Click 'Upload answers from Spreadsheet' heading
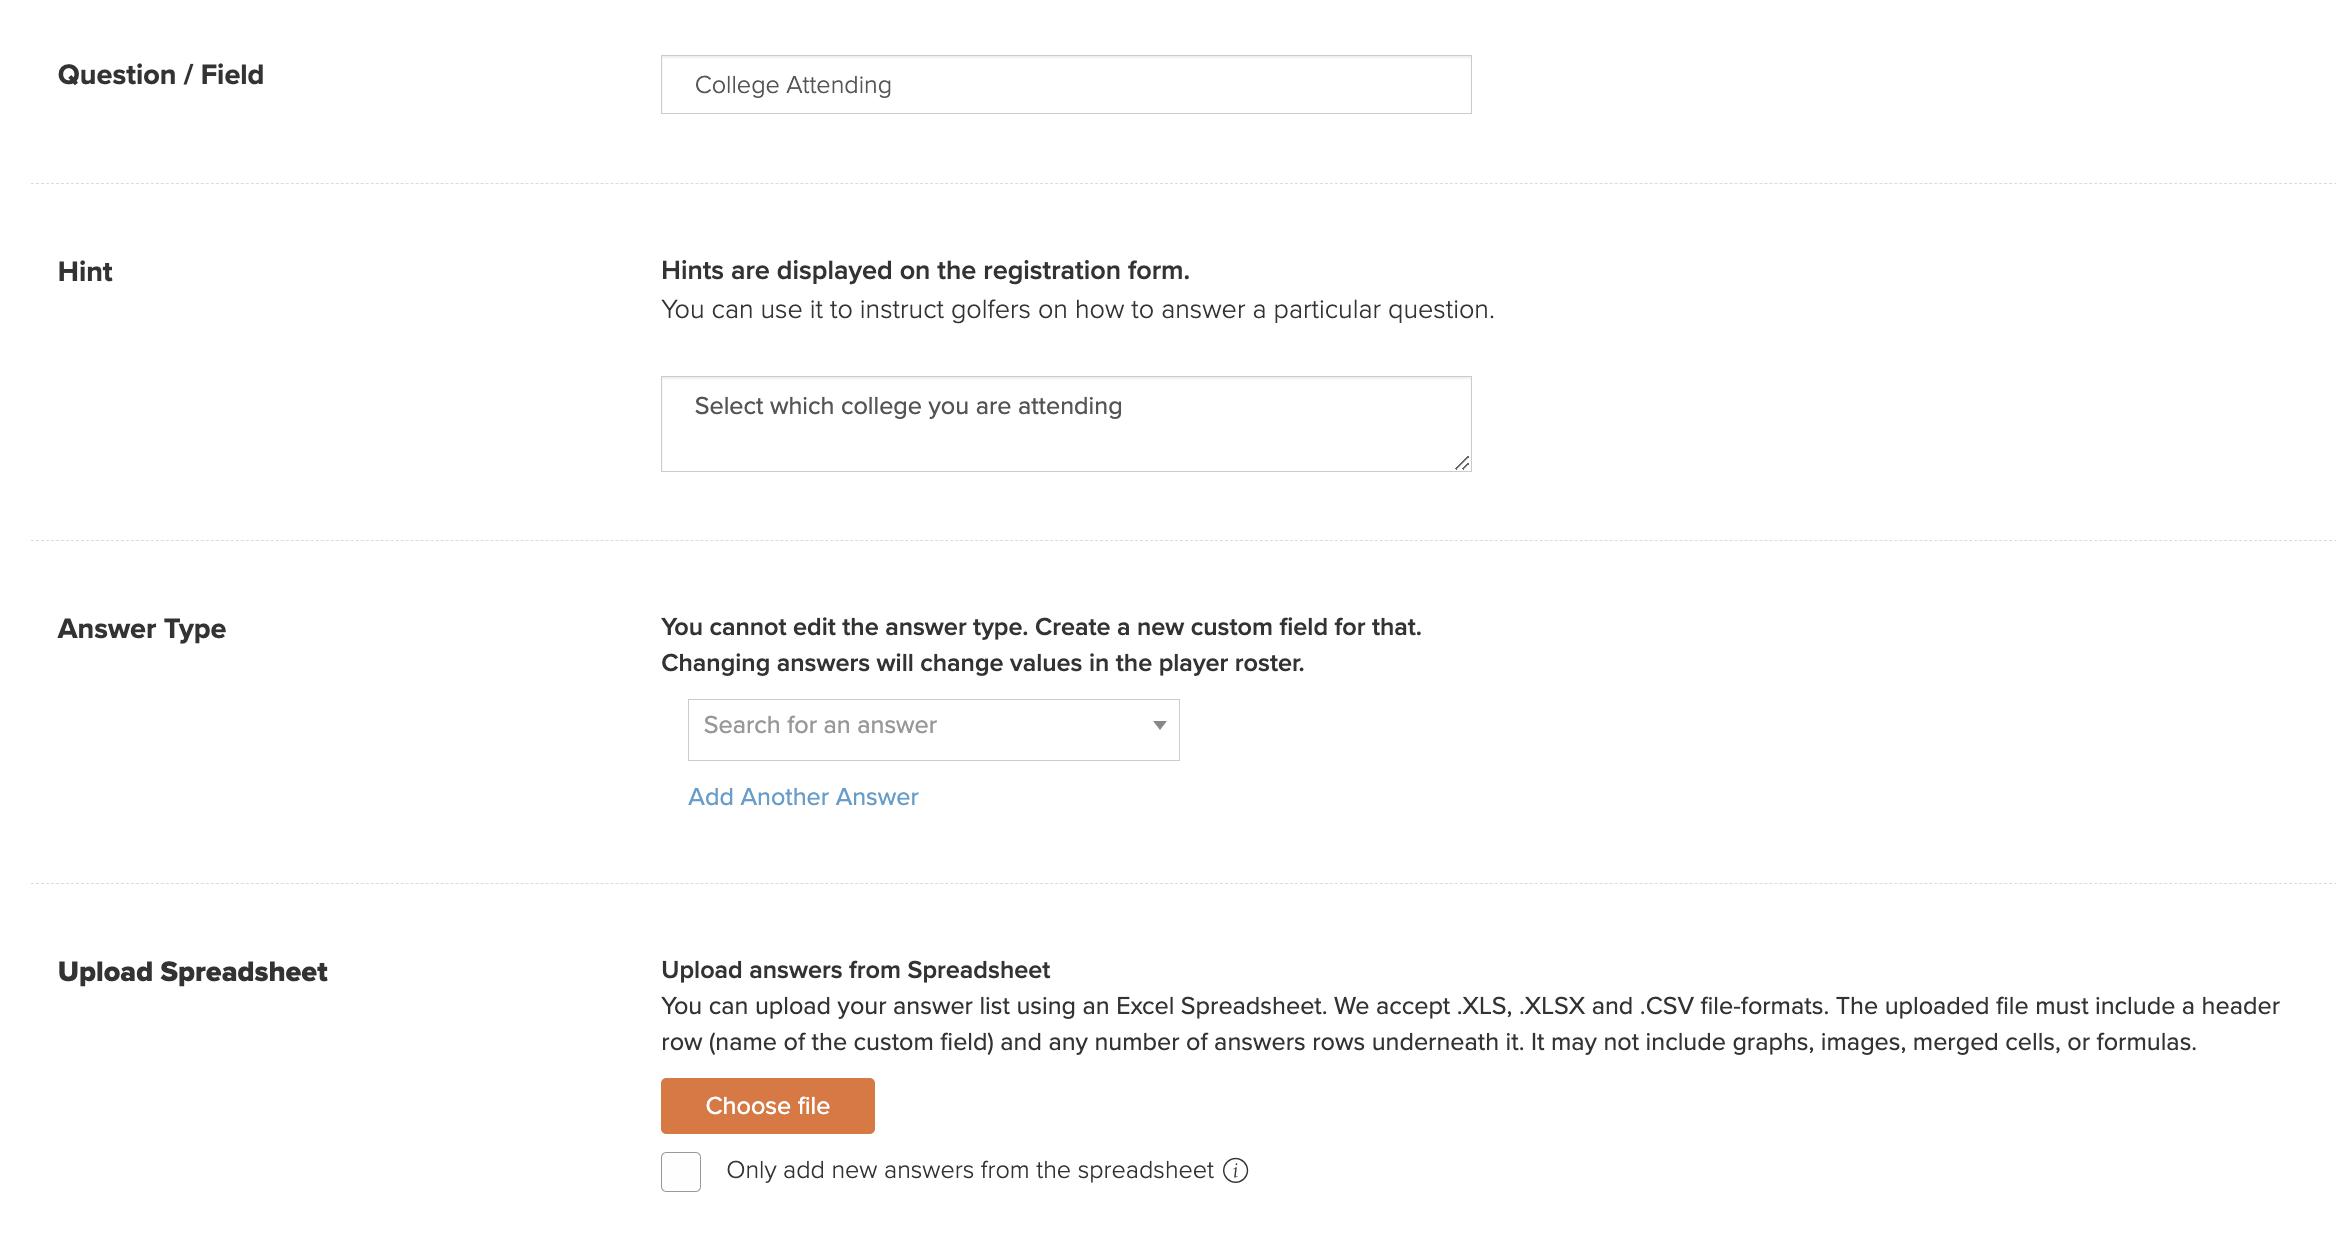The width and height of the screenshot is (2336, 1234). click(x=856, y=970)
